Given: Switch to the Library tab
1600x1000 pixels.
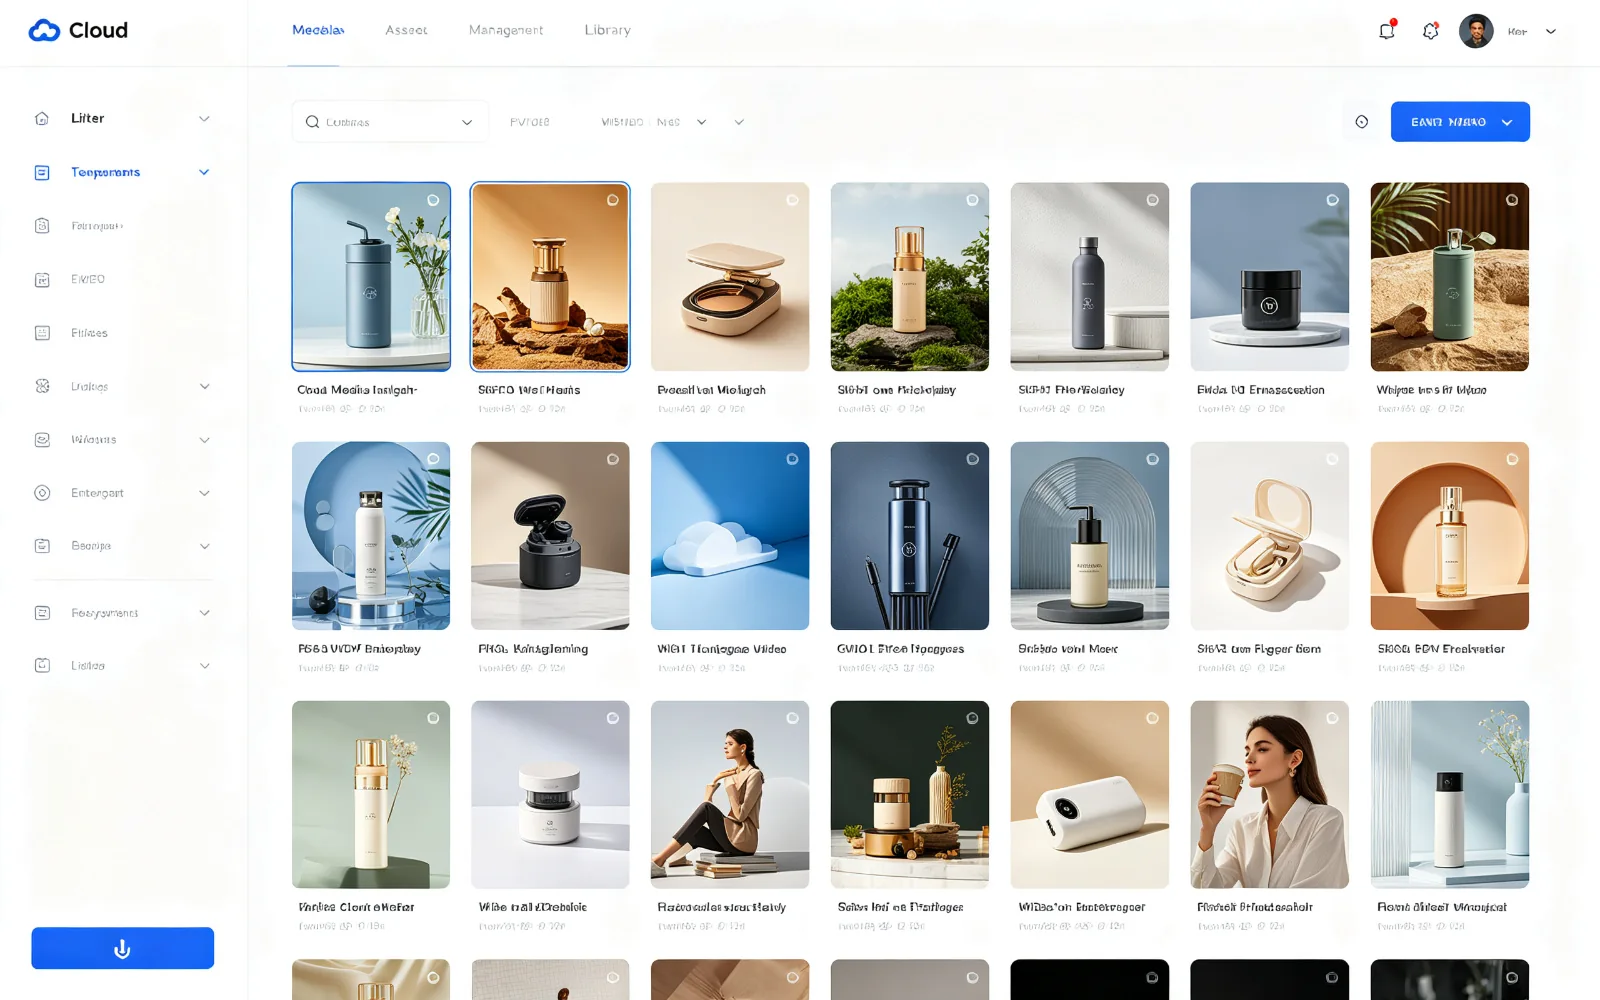Looking at the screenshot, I should [608, 30].
